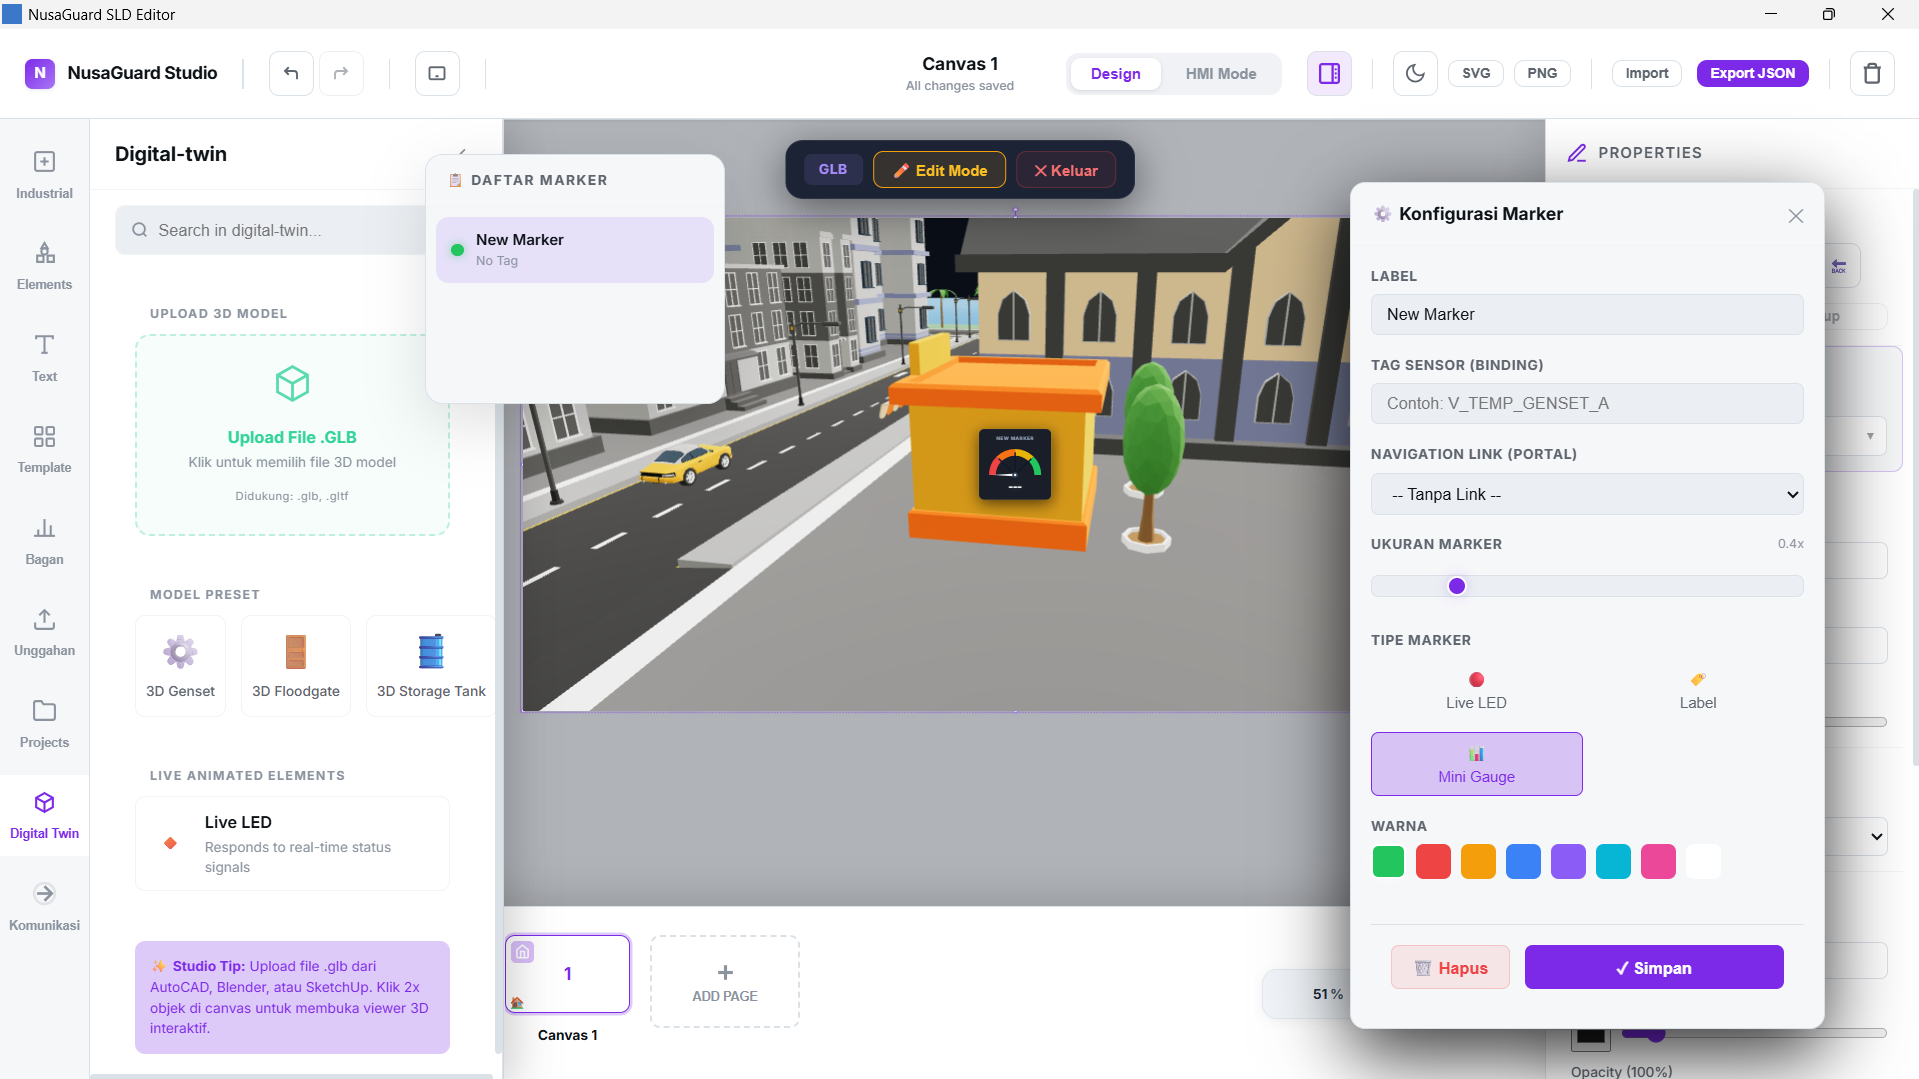
Task: Click the trash delete icon in toolbar
Action: (x=1871, y=73)
